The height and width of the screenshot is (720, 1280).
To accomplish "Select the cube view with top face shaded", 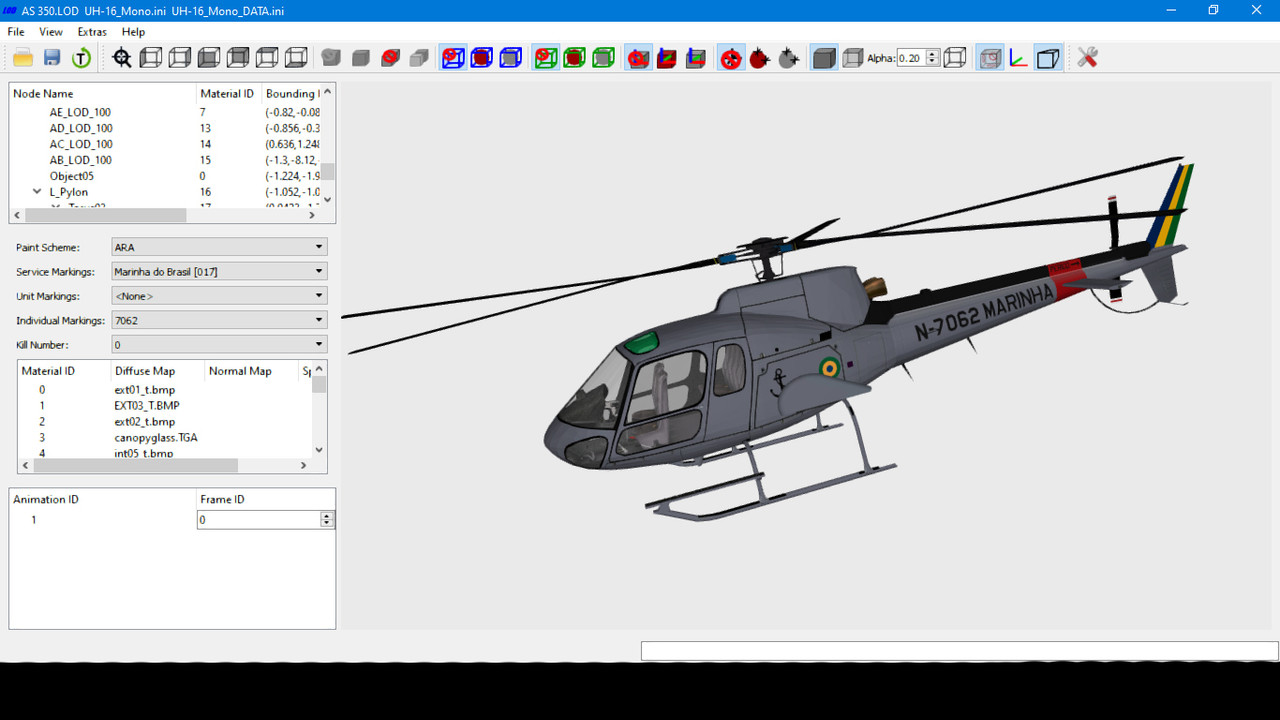I will click(x=267, y=57).
